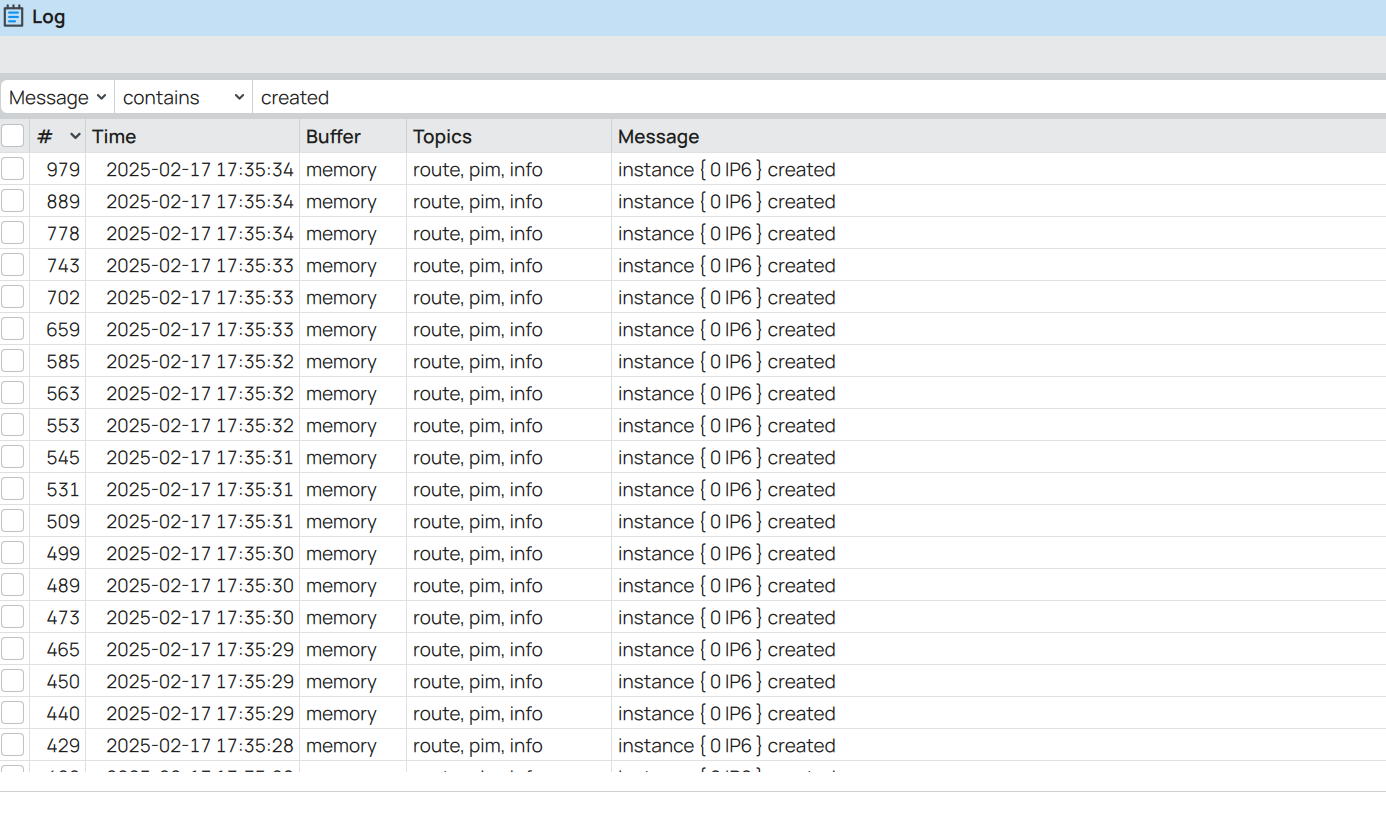
Task: Click the message cell of entry 585
Action: pos(727,361)
